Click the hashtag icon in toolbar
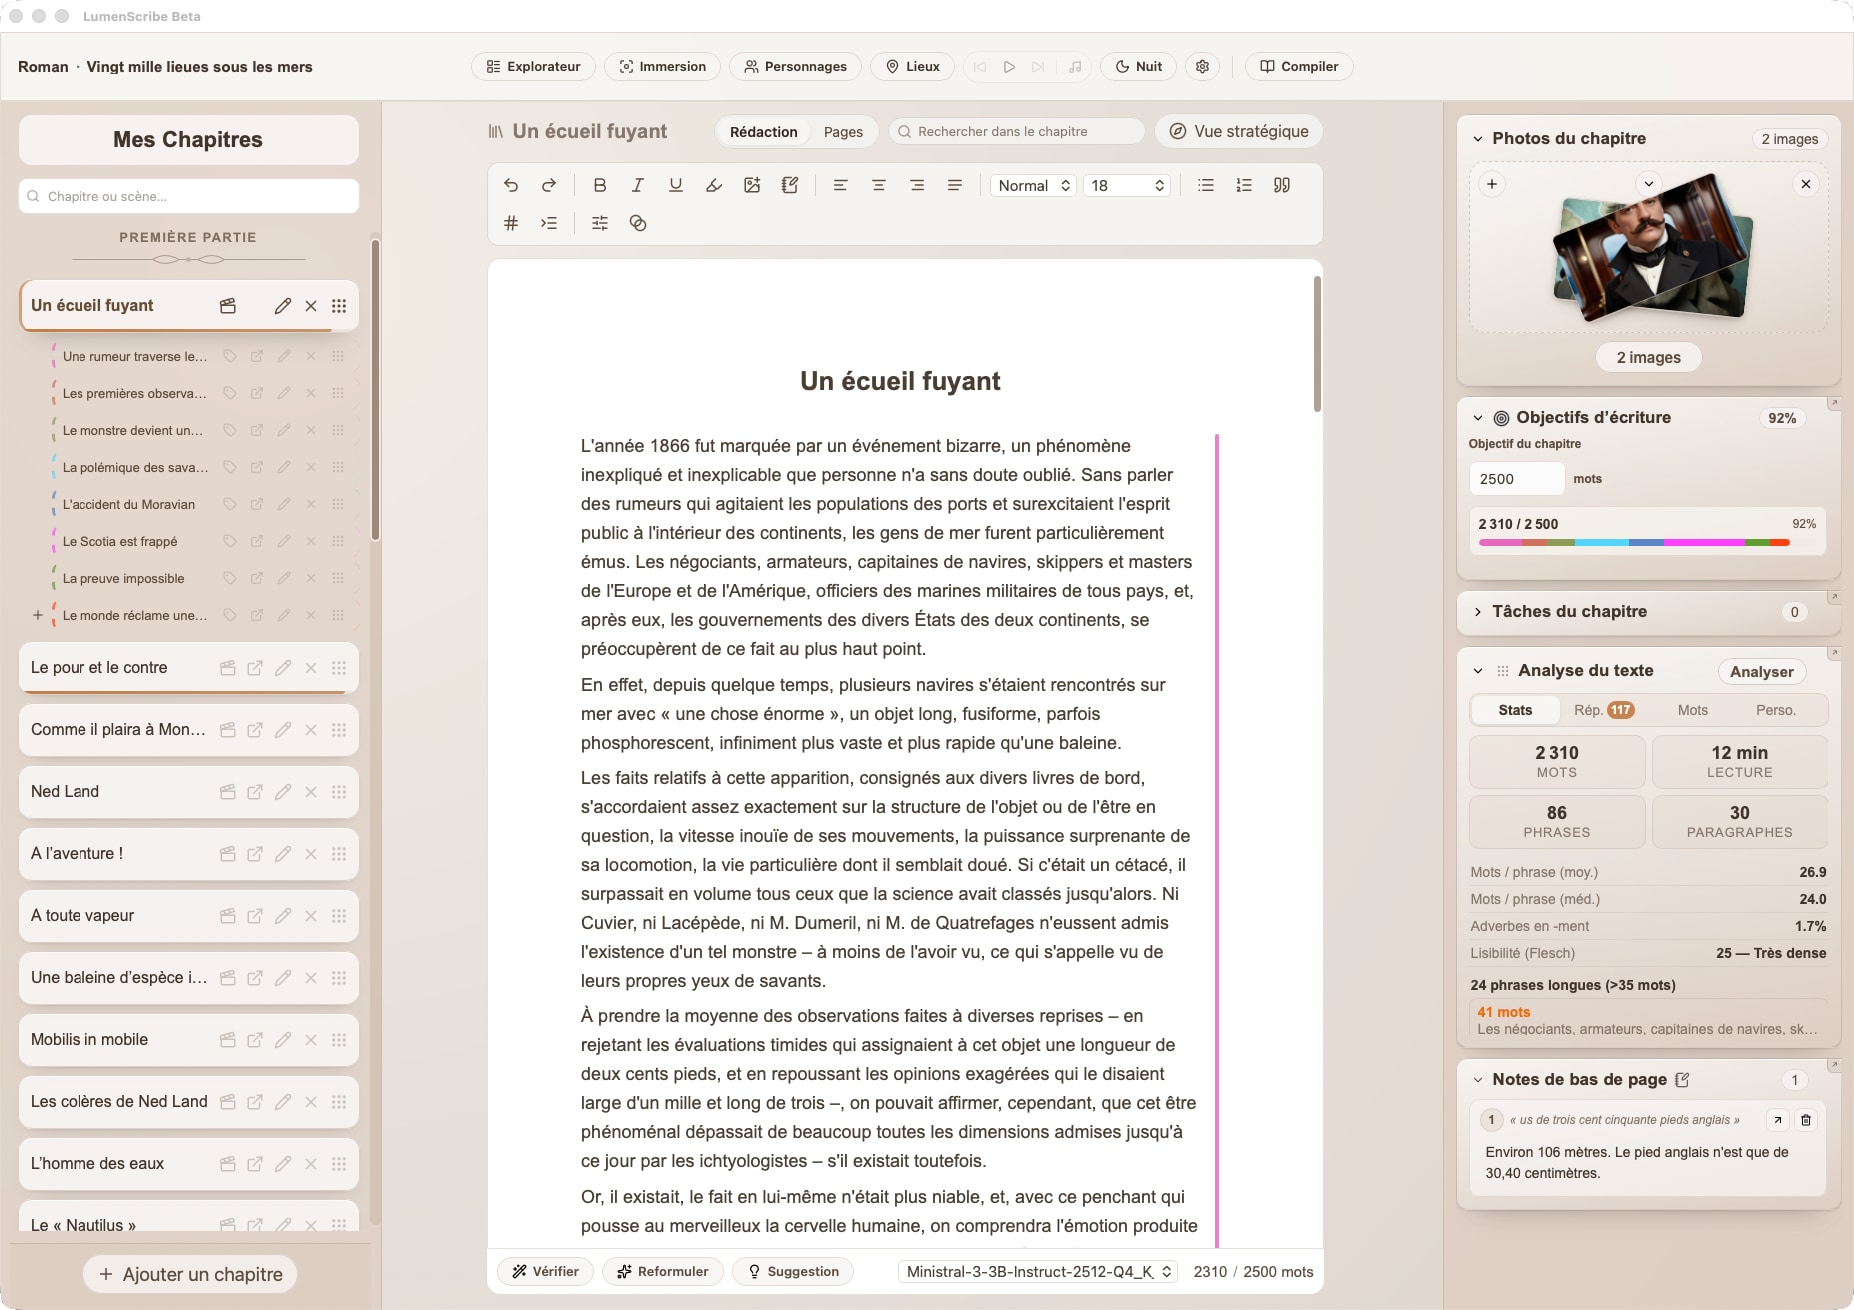This screenshot has height=1310, width=1854. coord(511,223)
